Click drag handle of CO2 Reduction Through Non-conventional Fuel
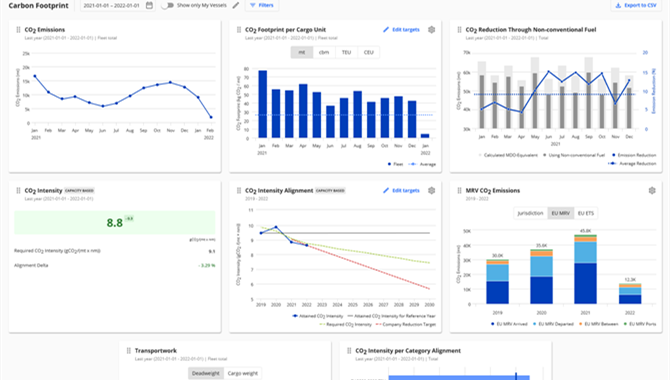Screen dimensions: 670x380 pyautogui.click(x=459, y=29)
